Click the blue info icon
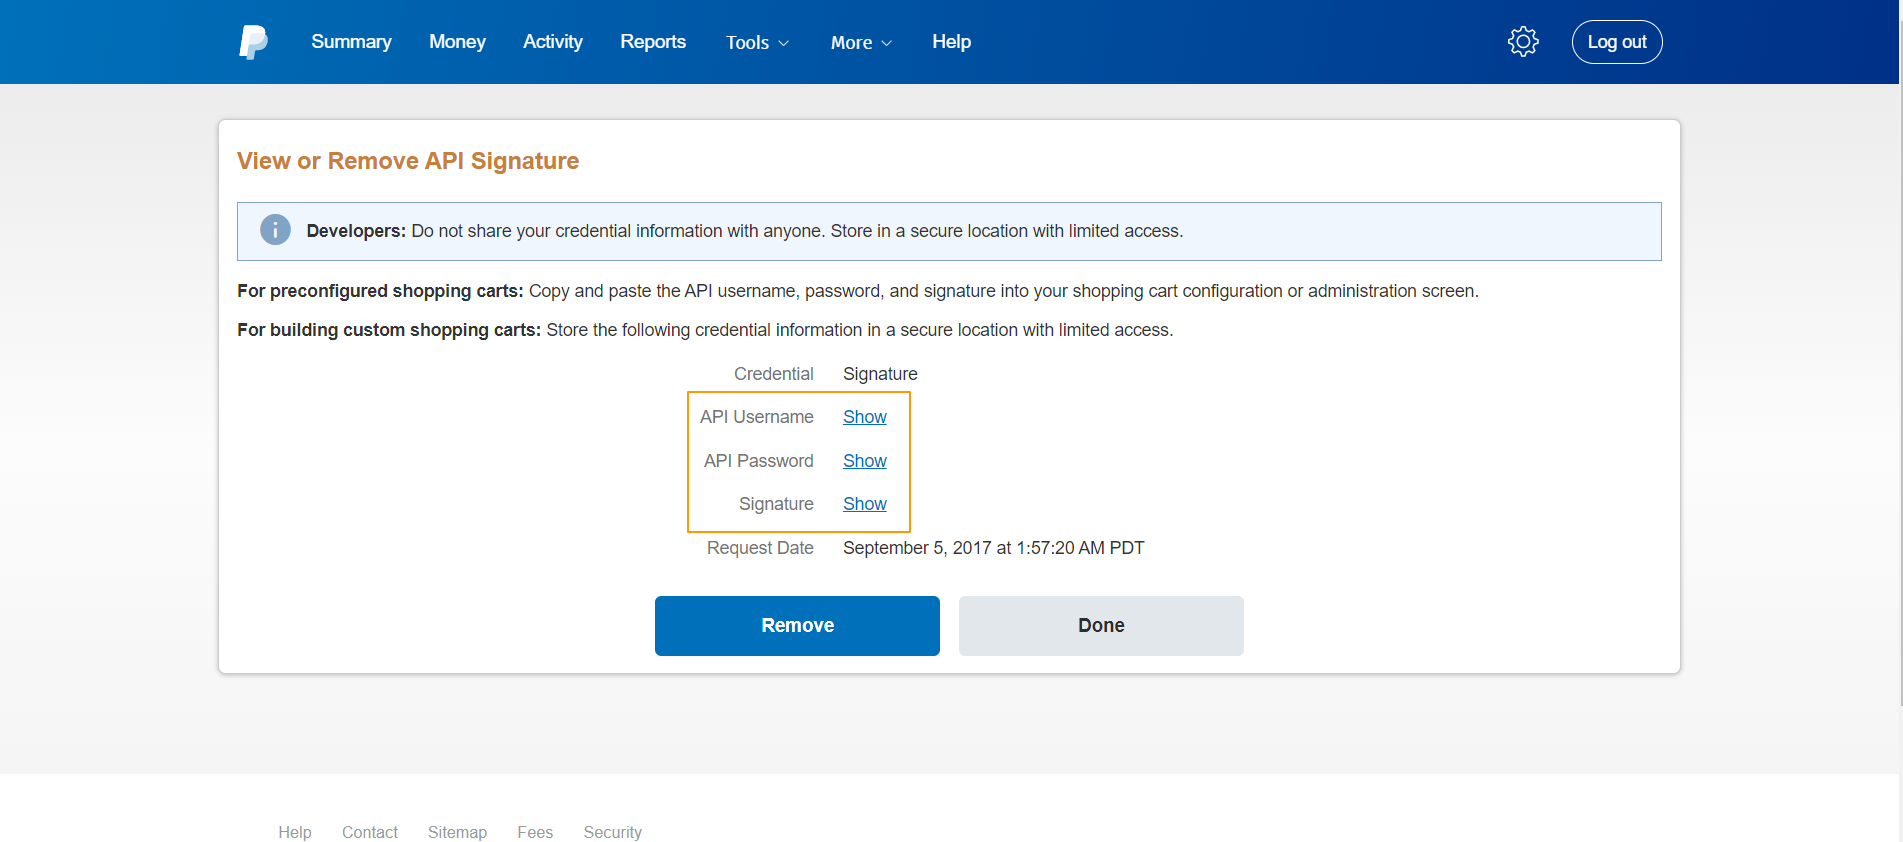Viewport: 1903px width, 842px height. [275, 230]
